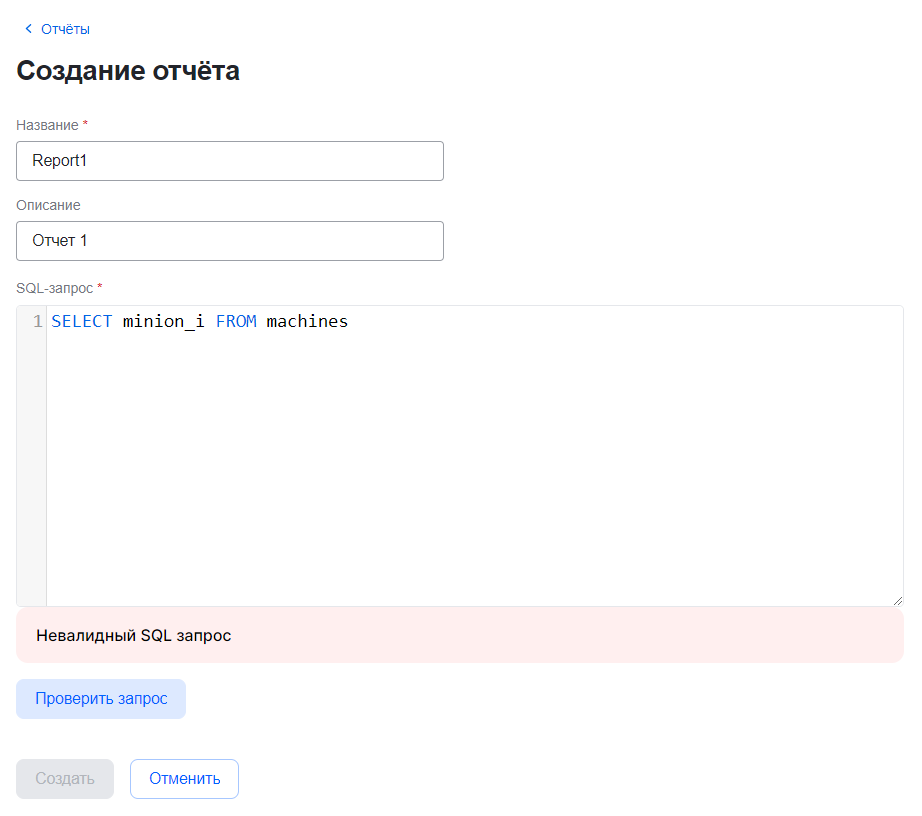The height and width of the screenshot is (816, 922).
Task: Click the Название field label
Action: [47, 124]
